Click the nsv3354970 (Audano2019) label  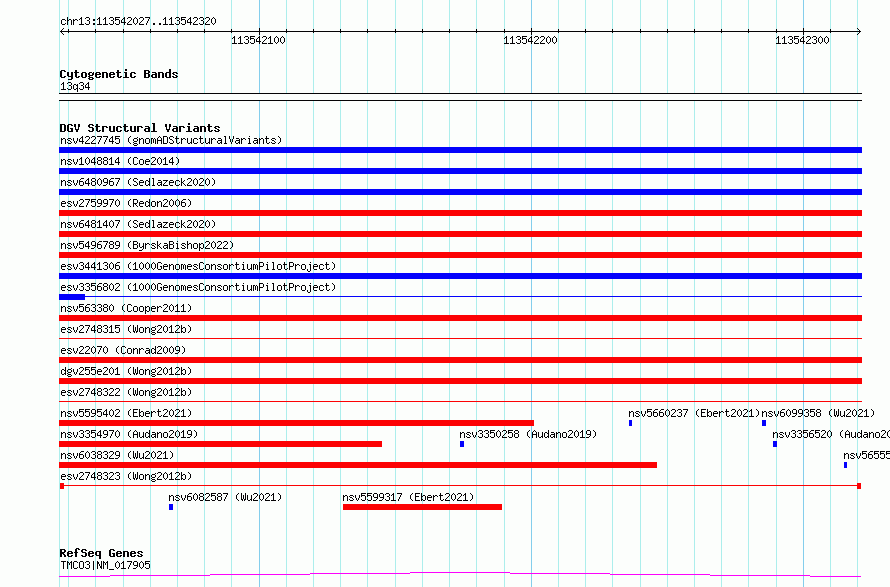click(129, 434)
